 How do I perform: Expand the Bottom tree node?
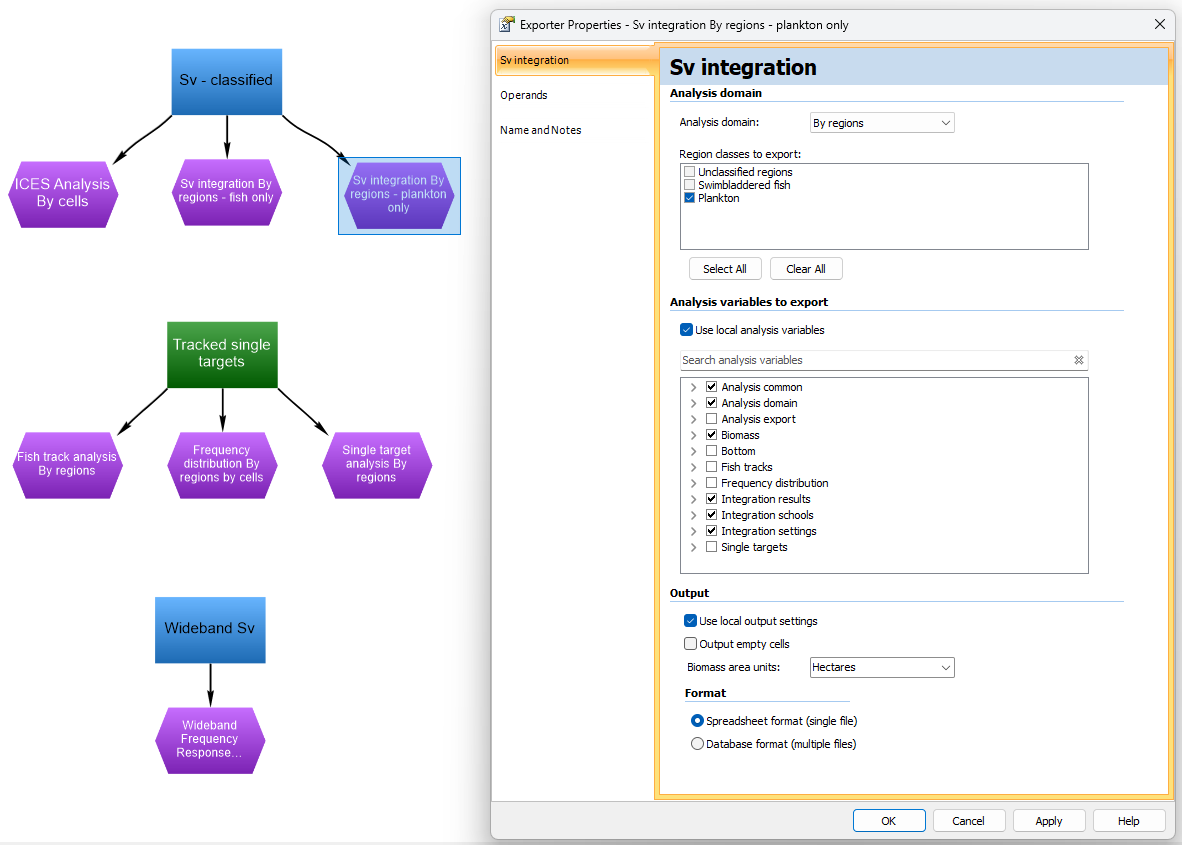[694, 451]
